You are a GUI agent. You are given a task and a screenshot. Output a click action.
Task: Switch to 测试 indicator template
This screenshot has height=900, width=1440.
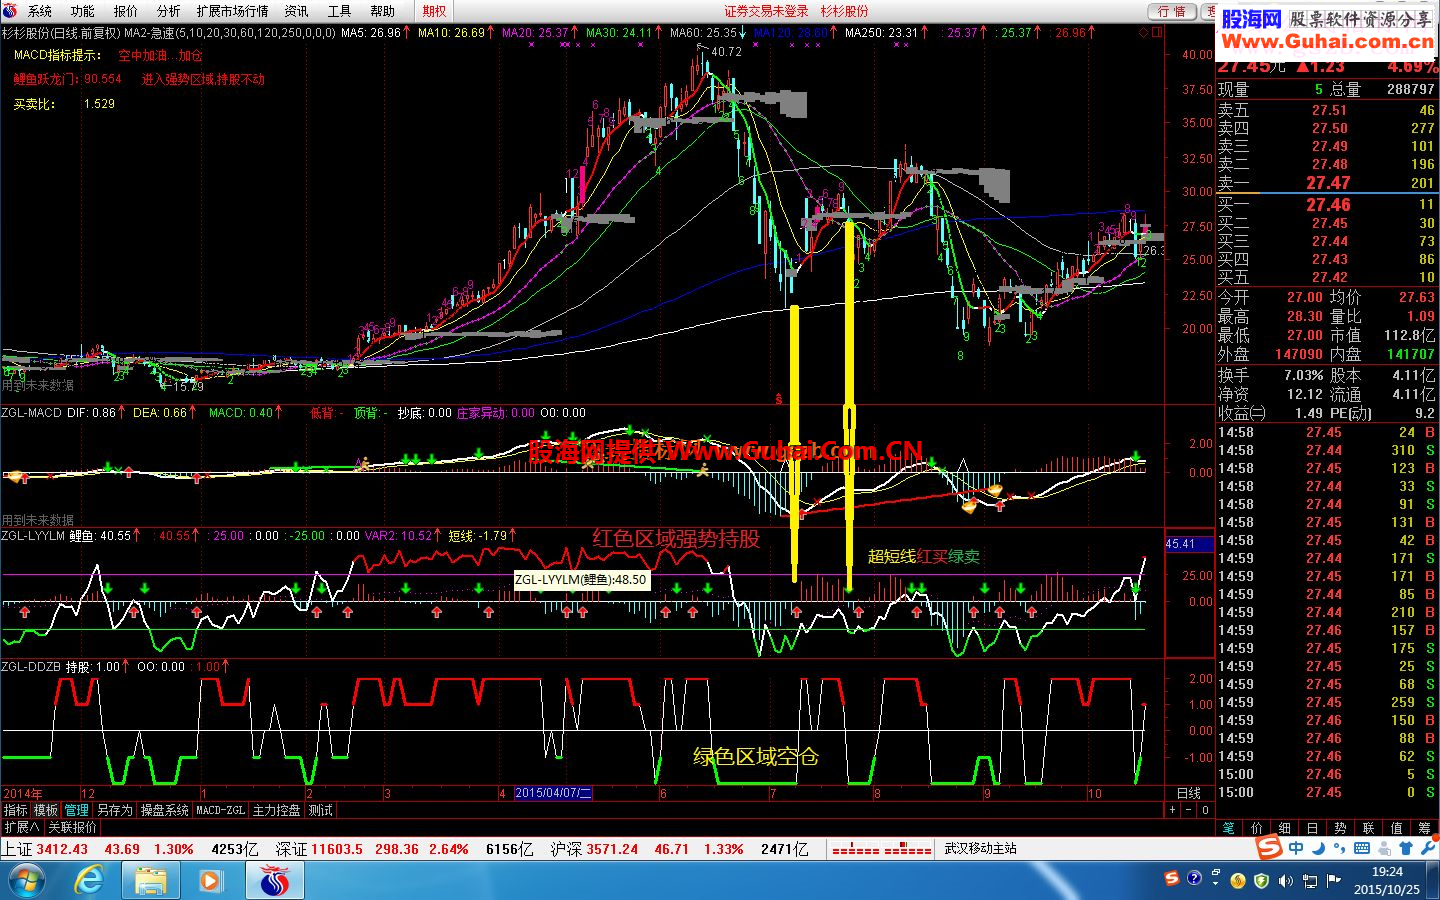click(321, 810)
